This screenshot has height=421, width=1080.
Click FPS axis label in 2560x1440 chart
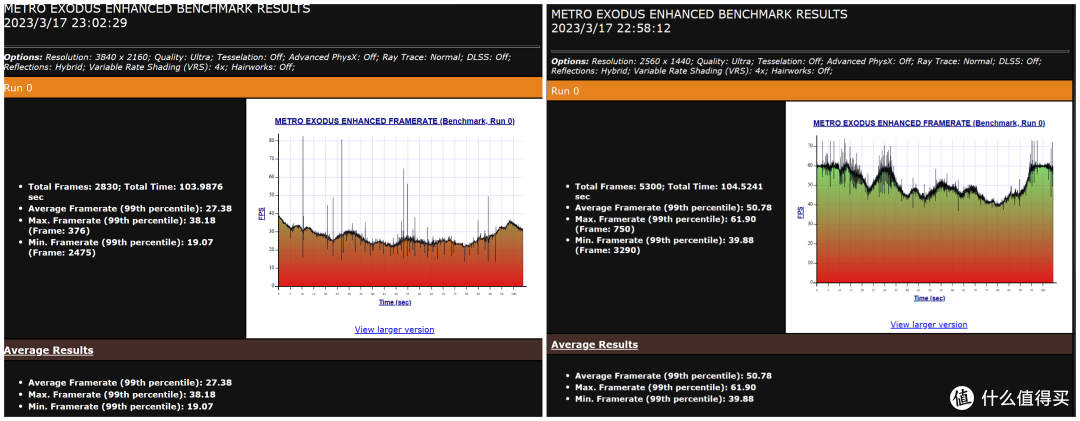(x=801, y=212)
